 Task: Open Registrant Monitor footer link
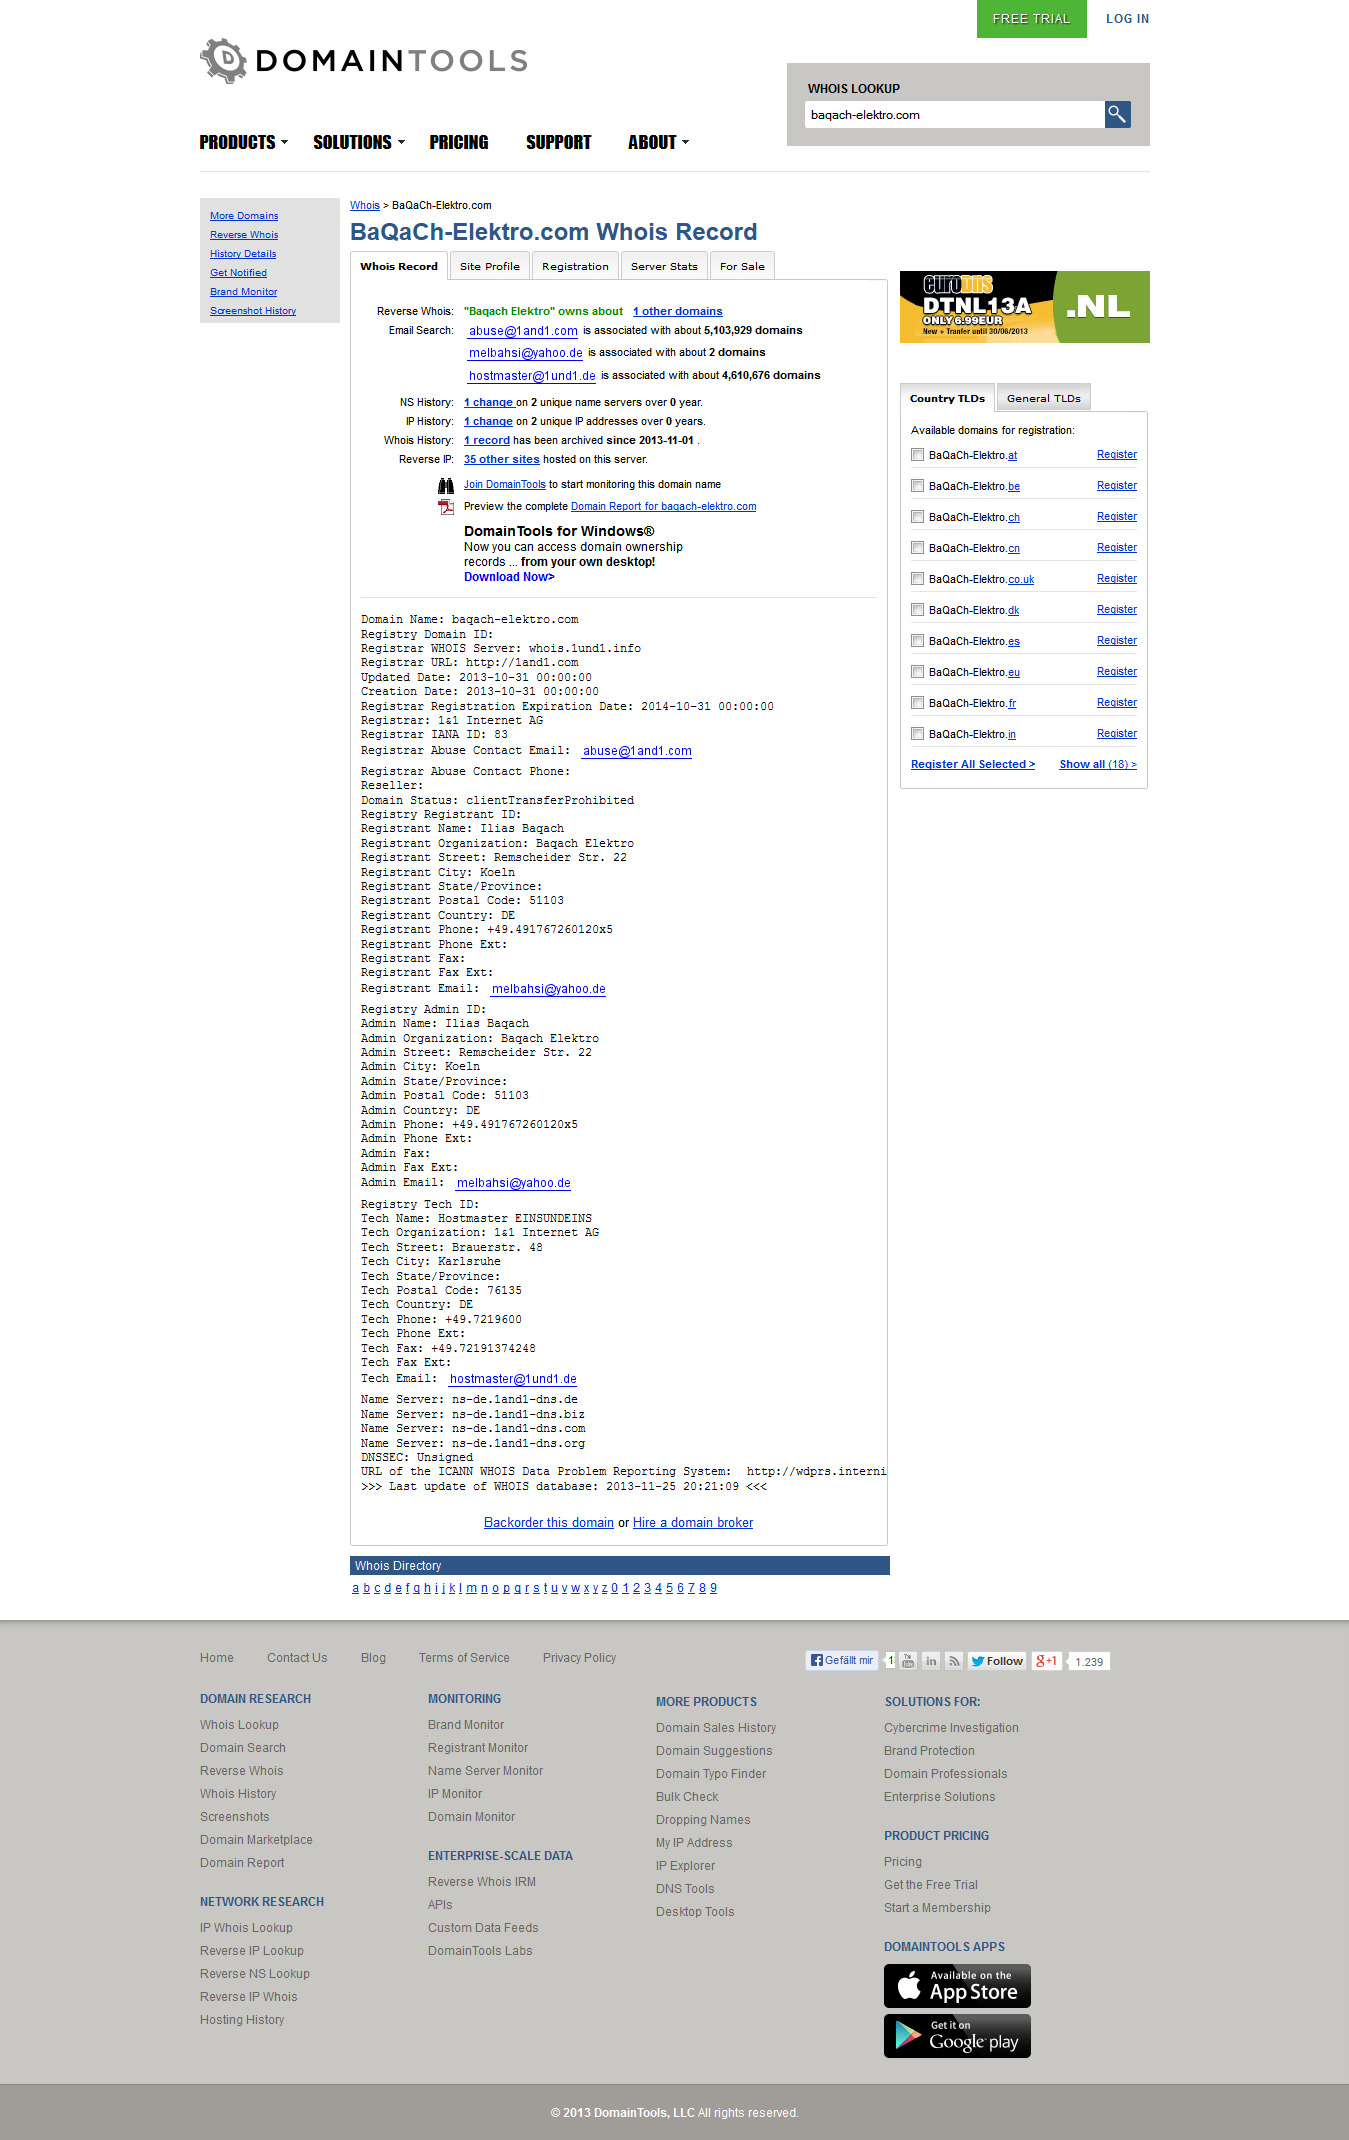pos(478,1748)
